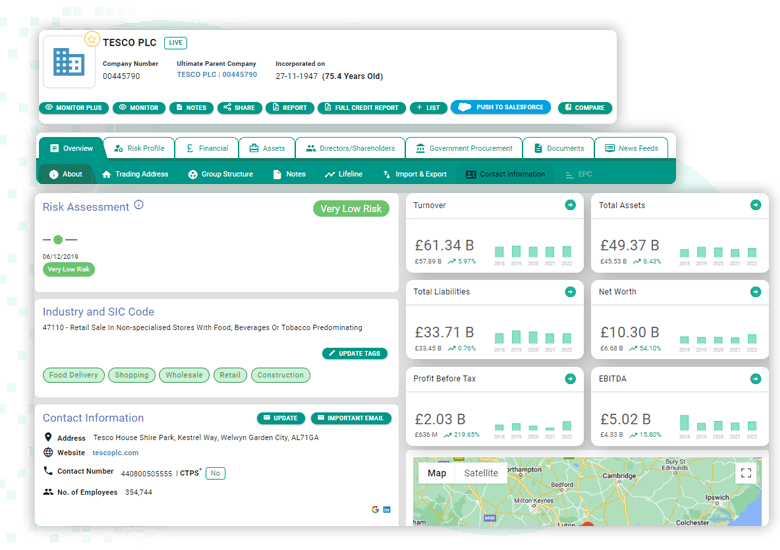Open the Trading Address sub-tab
This screenshot has width=780, height=550.
tap(135, 174)
